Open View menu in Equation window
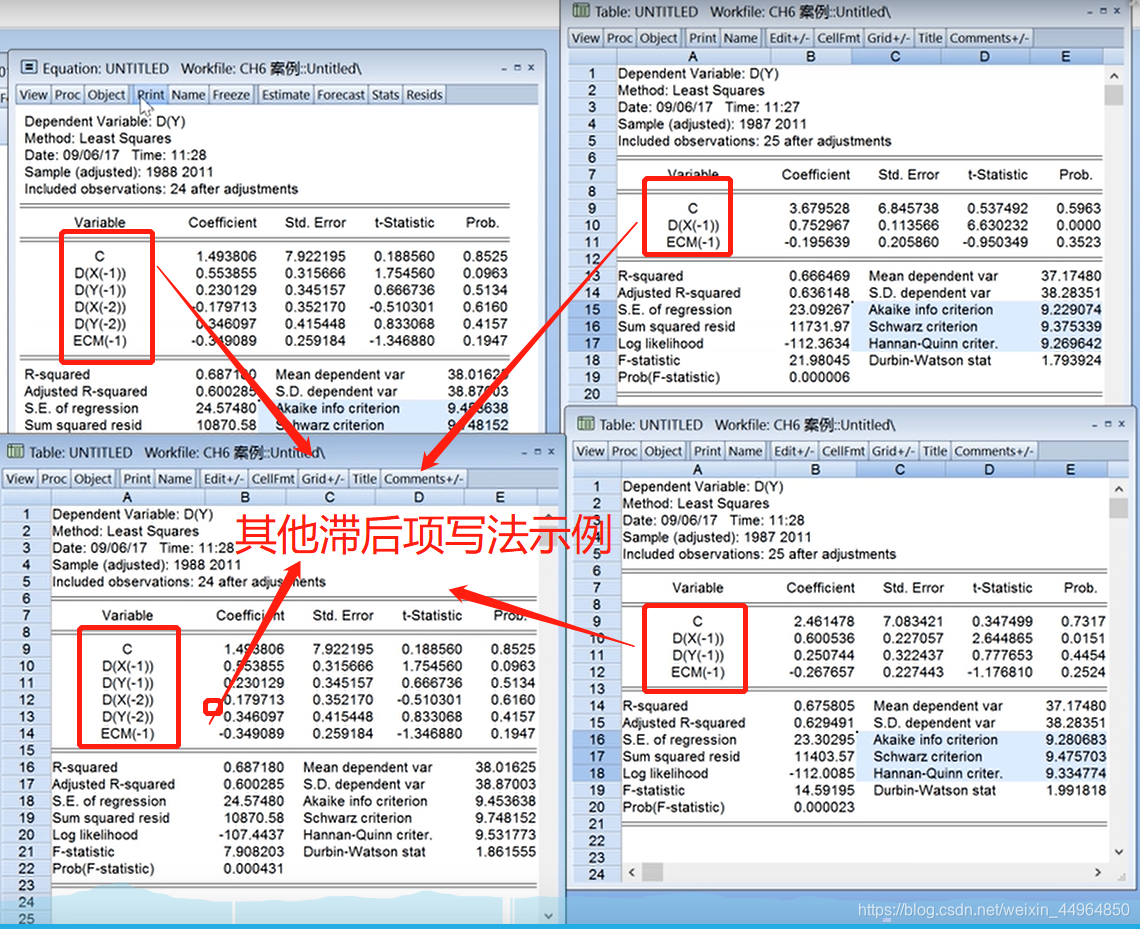 point(33,94)
